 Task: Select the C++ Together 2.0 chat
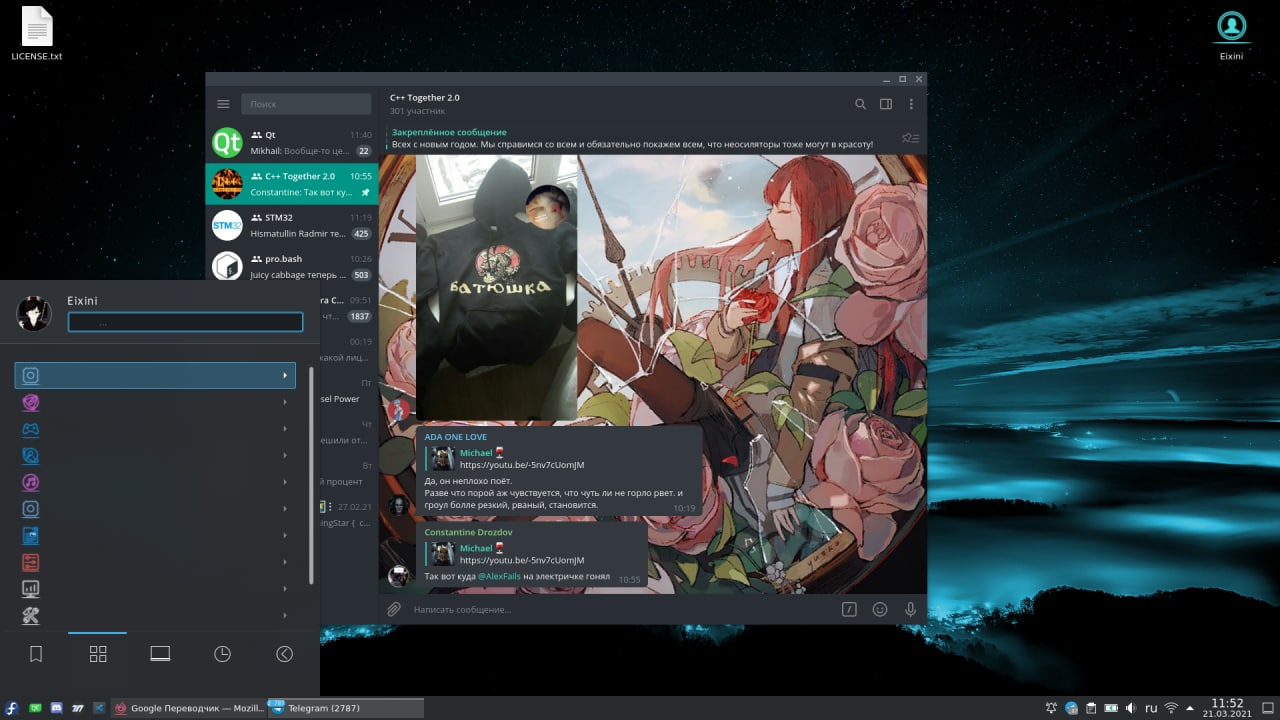[x=292, y=184]
